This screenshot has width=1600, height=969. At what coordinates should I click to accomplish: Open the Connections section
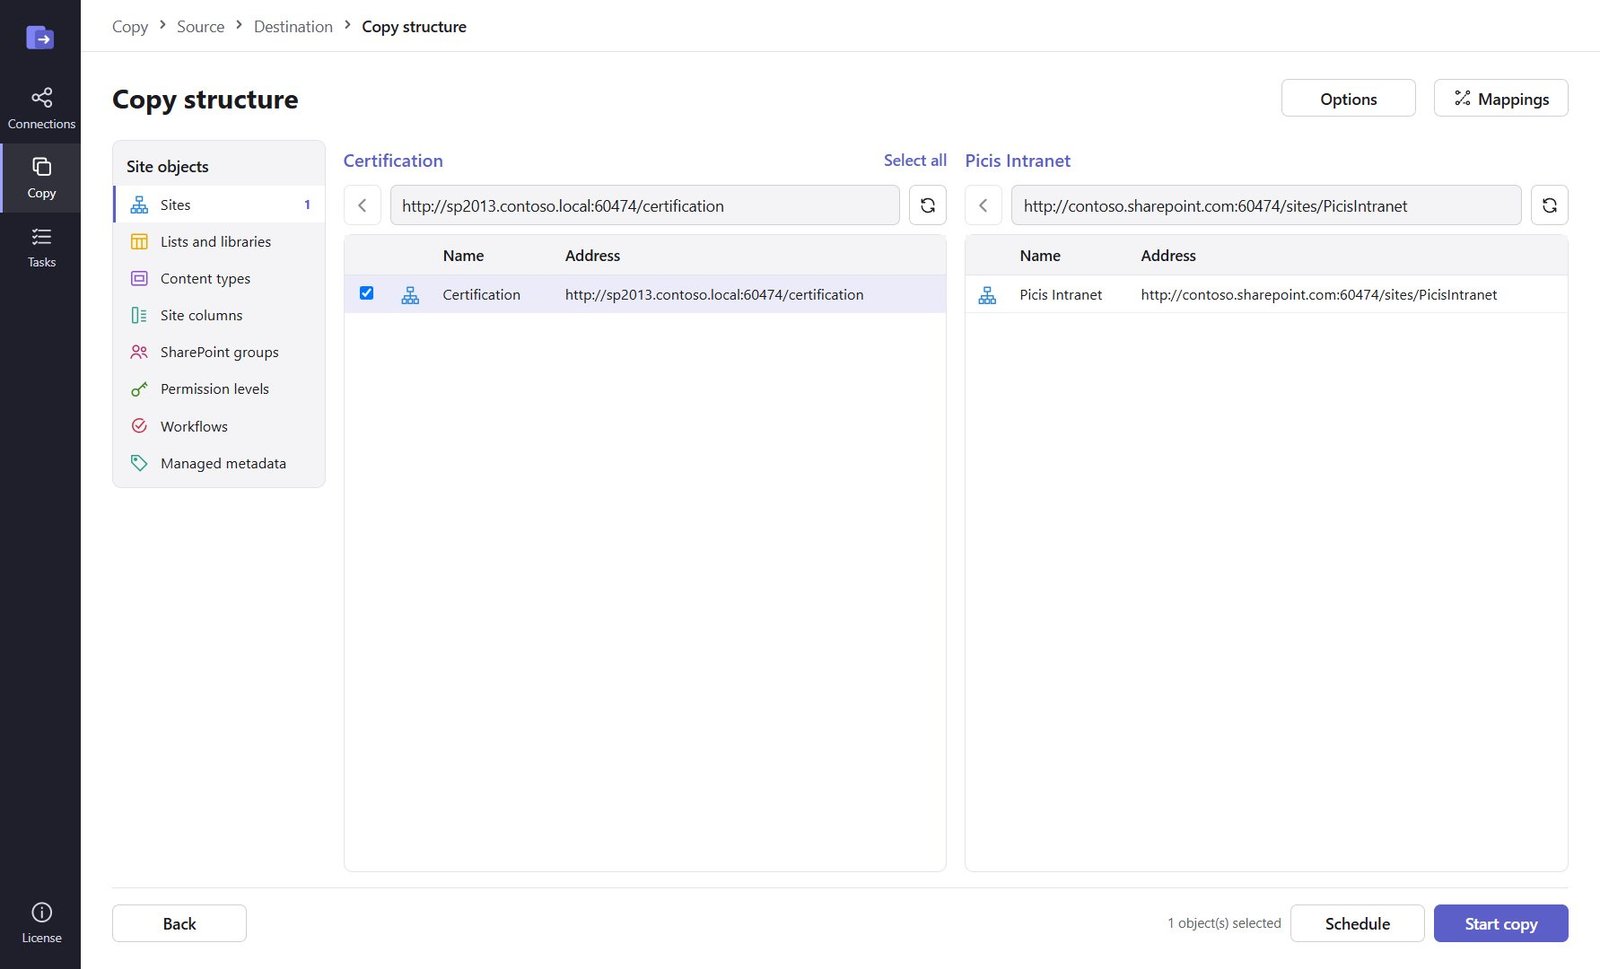click(41, 109)
